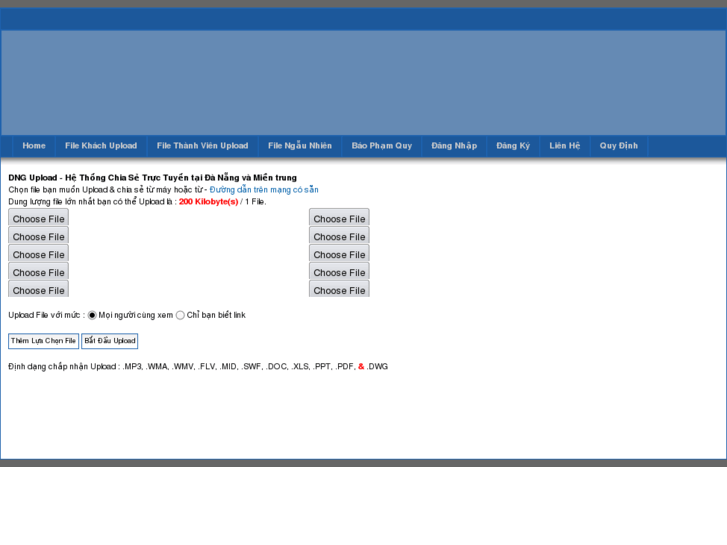Click fifth Choose File button in right column
Viewport: 727px width, 545px height.
click(339, 289)
